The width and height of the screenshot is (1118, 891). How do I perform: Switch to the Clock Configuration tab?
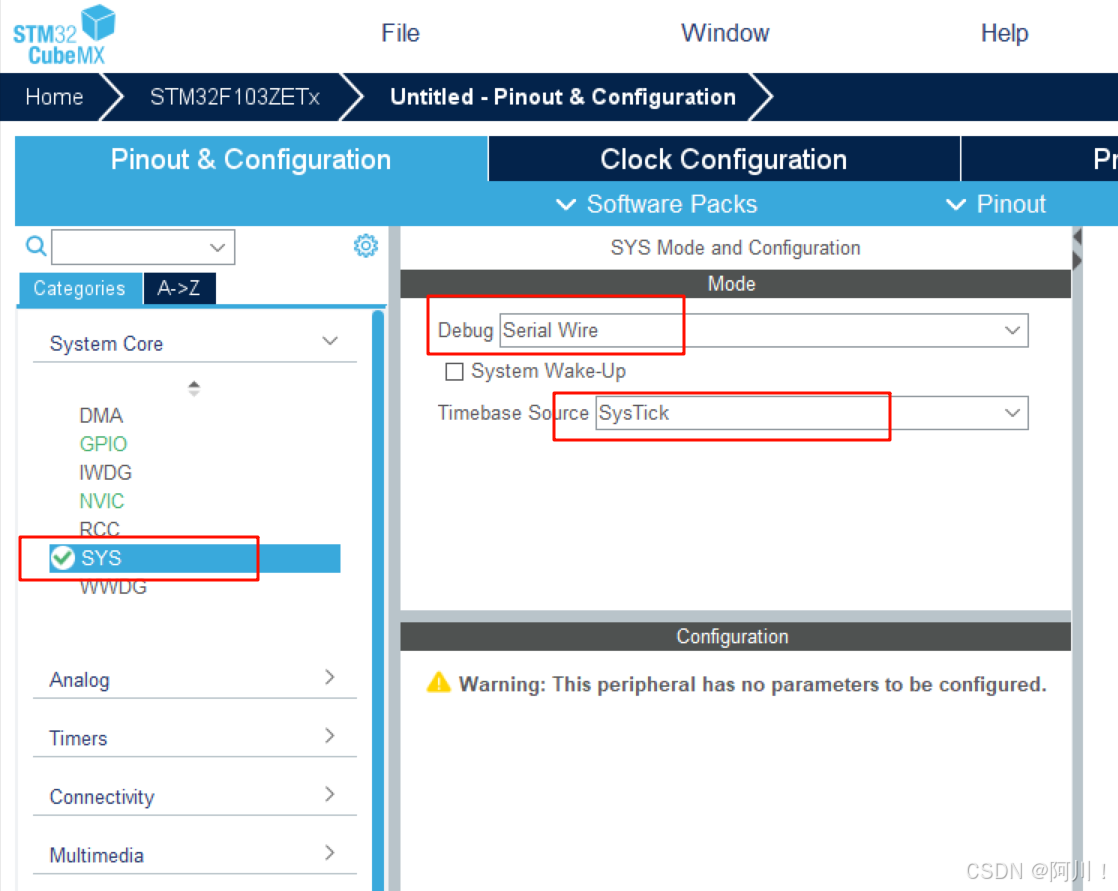pos(724,159)
